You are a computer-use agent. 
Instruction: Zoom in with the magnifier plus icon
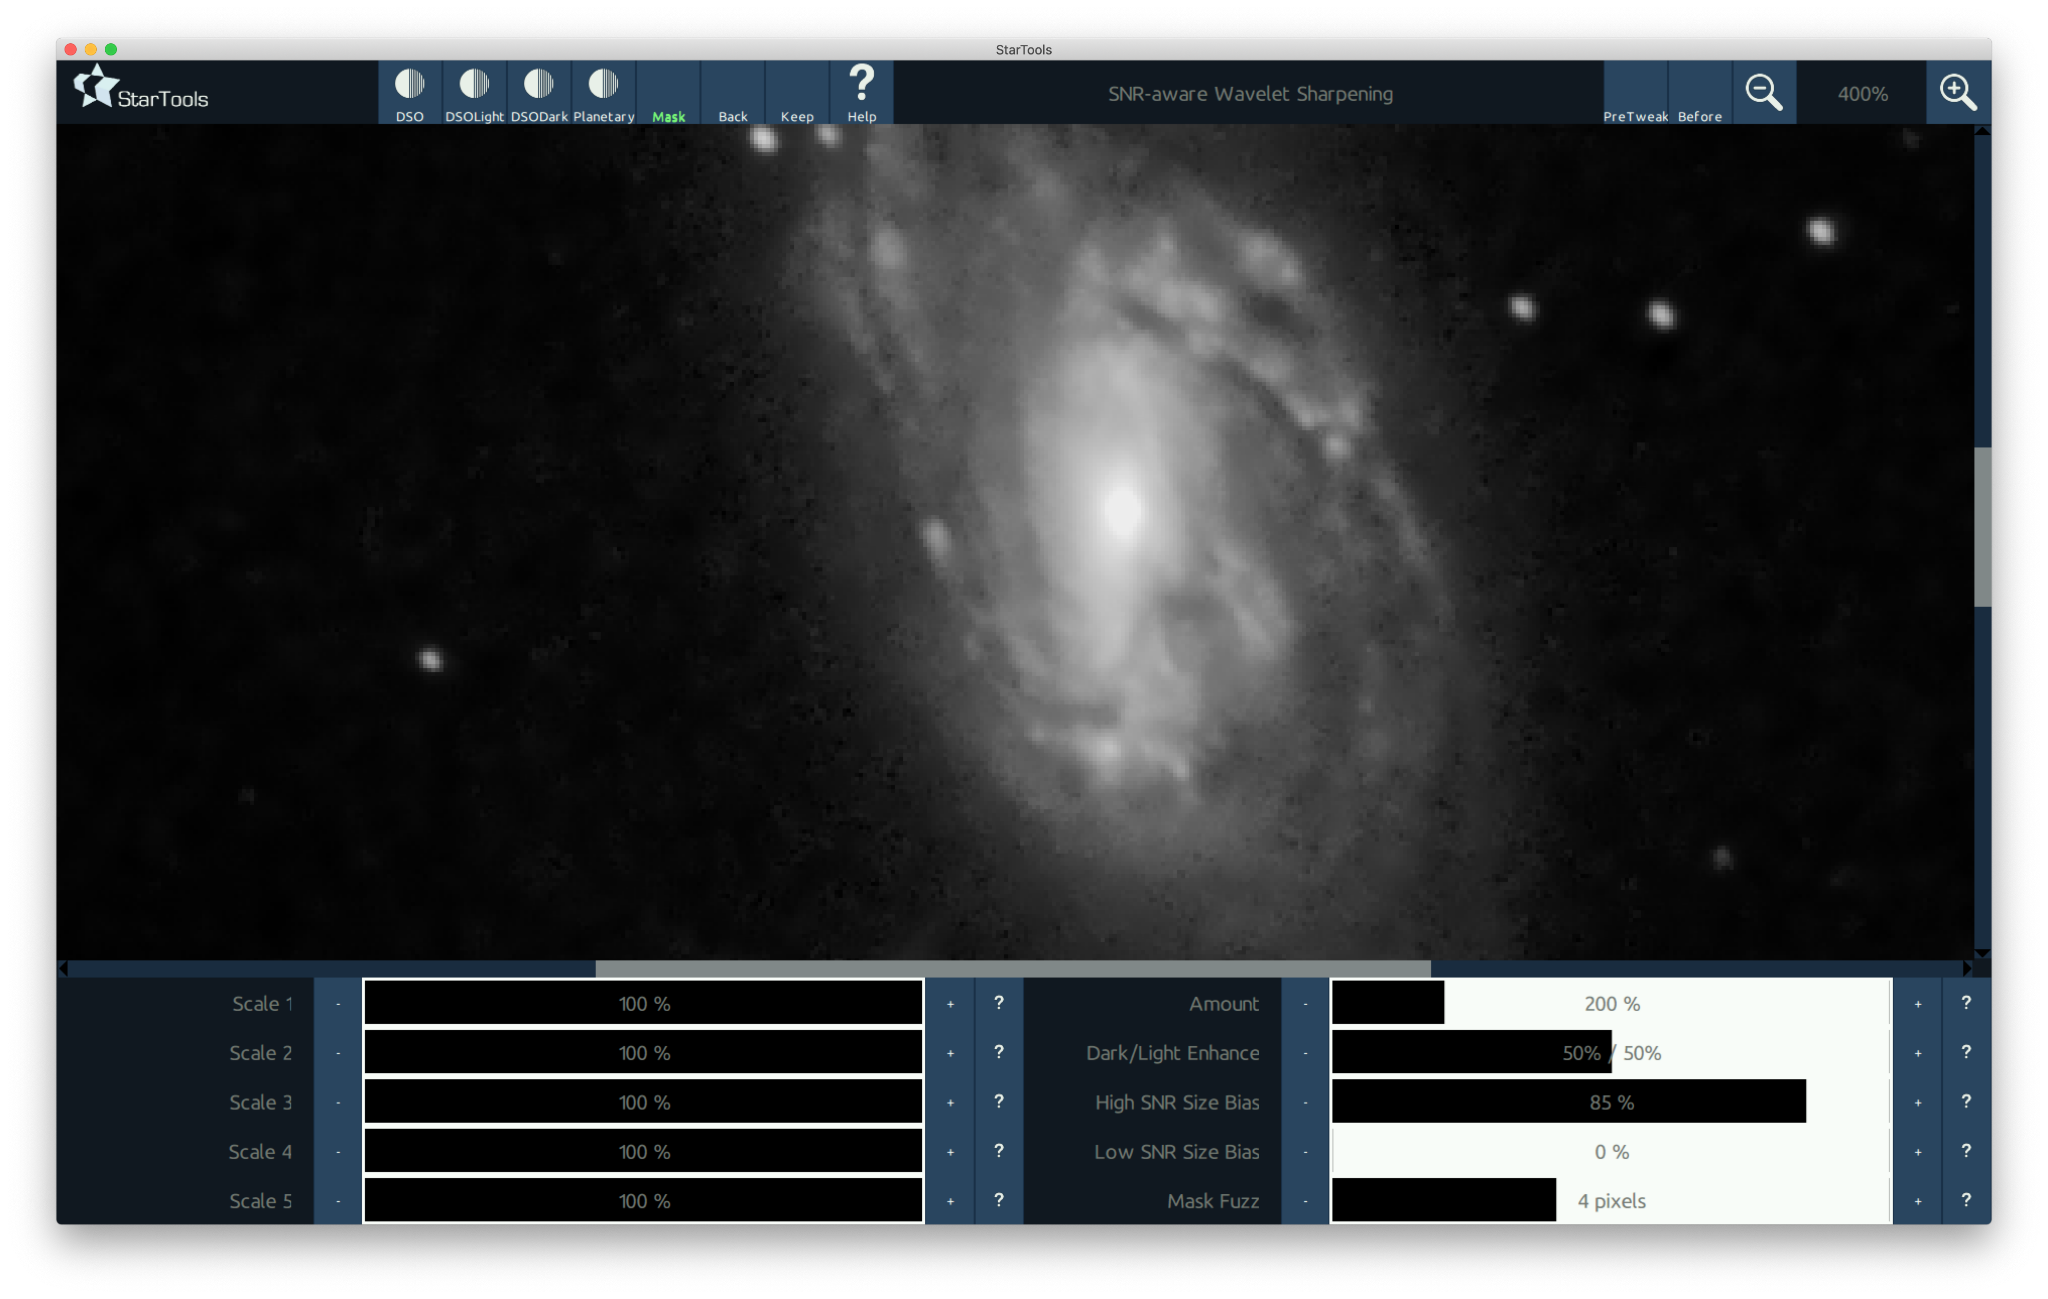[x=1958, y=93]
